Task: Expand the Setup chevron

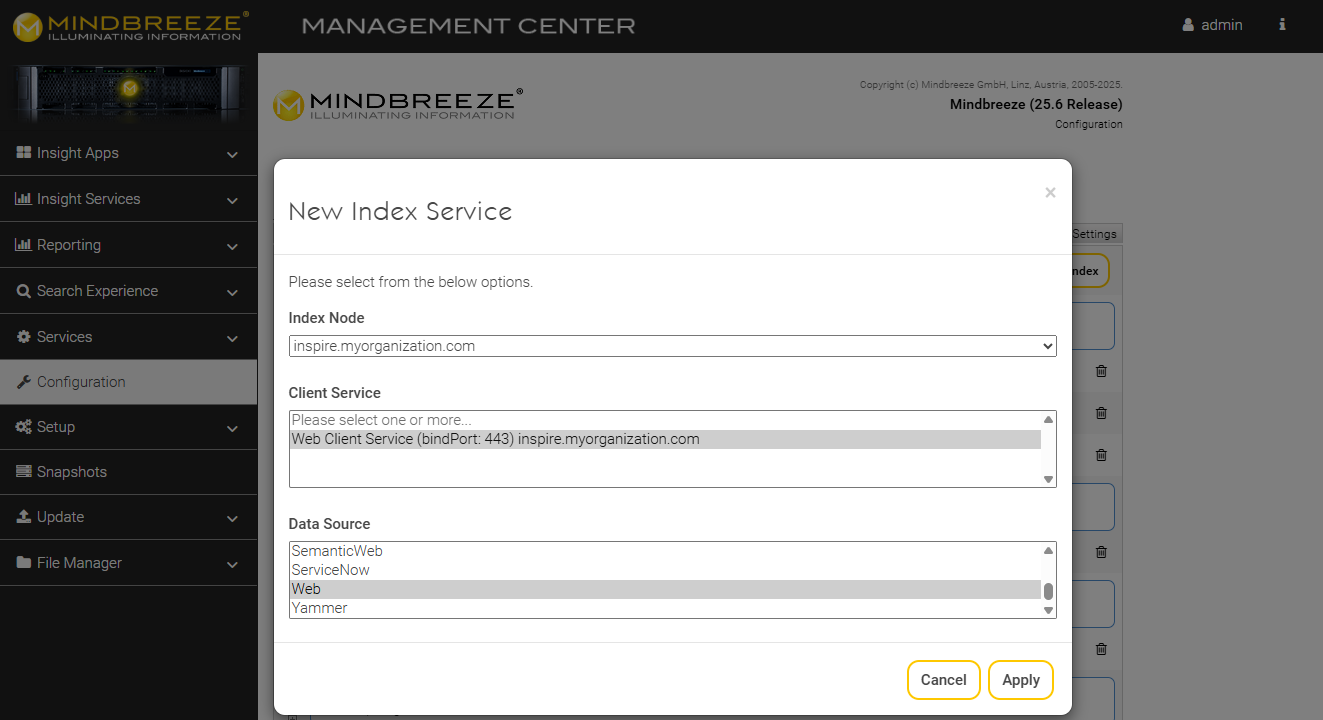Action: [232, 428]
